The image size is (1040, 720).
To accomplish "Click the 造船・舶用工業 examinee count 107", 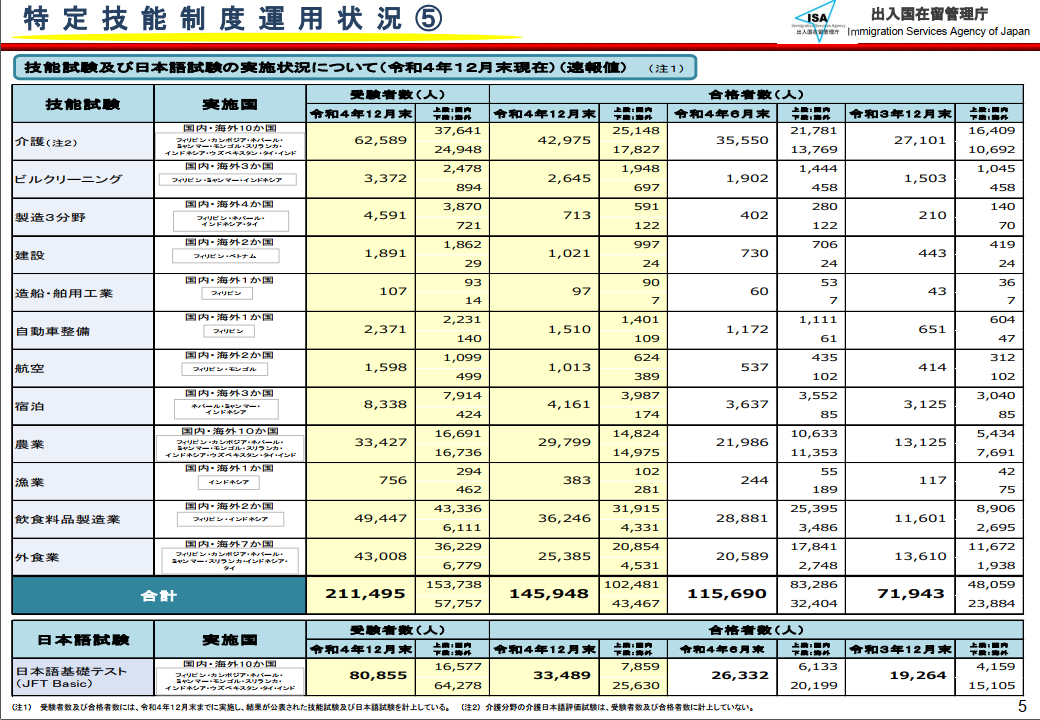I will click(393, 291).
